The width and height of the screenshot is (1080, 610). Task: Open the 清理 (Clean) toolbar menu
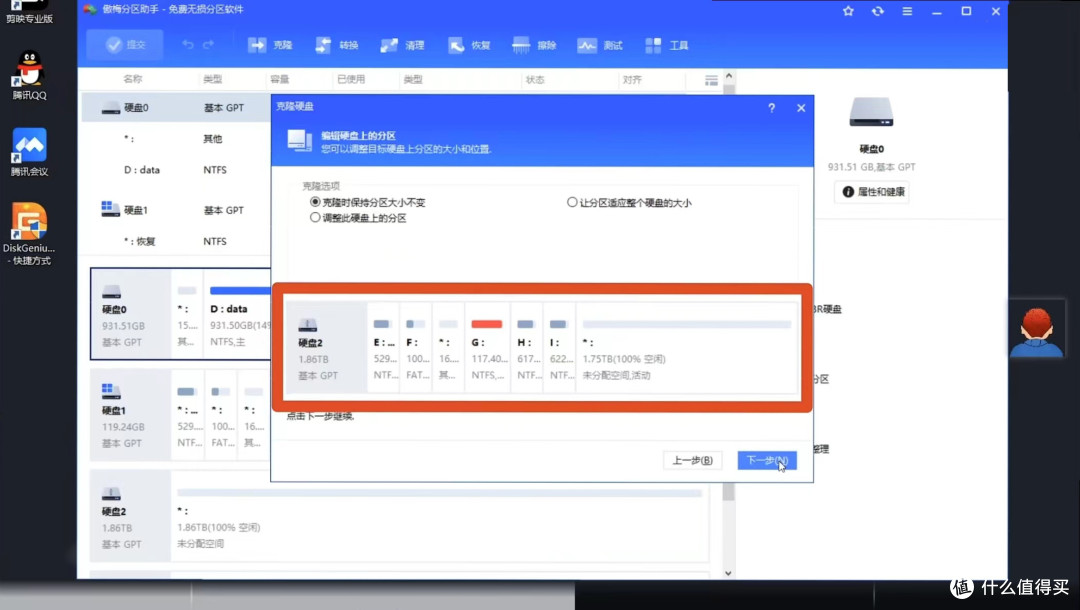(402, 45)
